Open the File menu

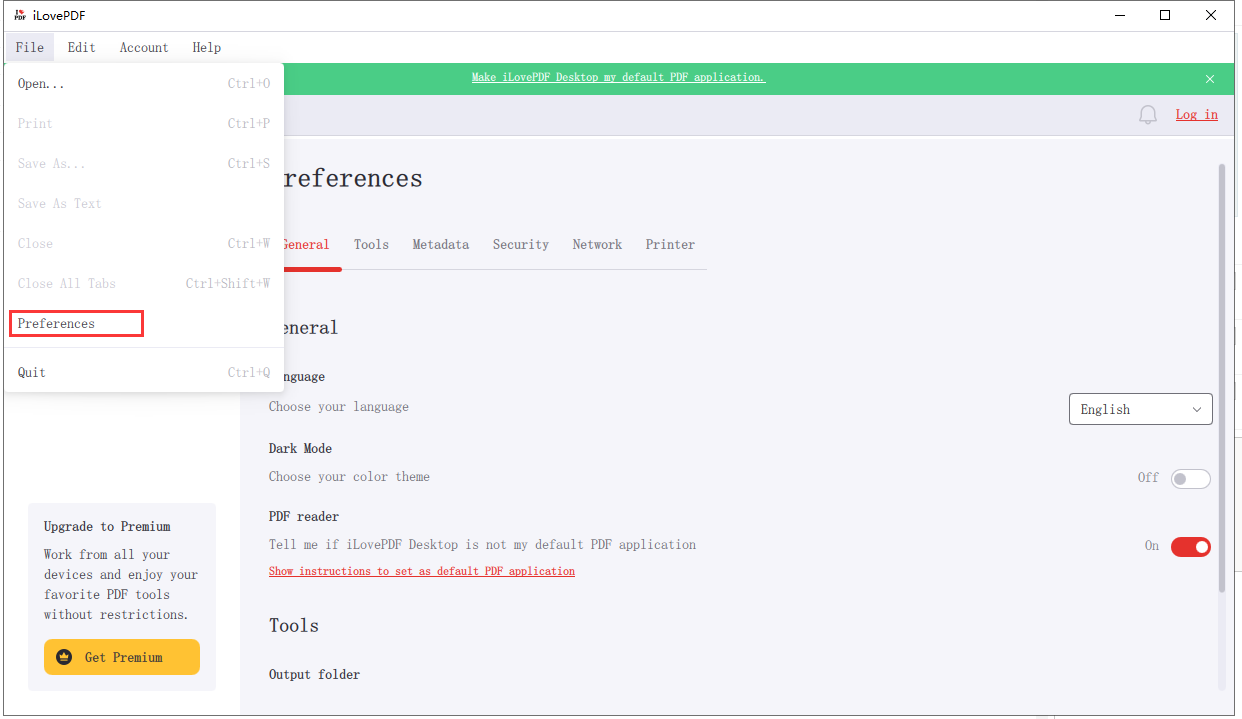[x=30, y=47]
